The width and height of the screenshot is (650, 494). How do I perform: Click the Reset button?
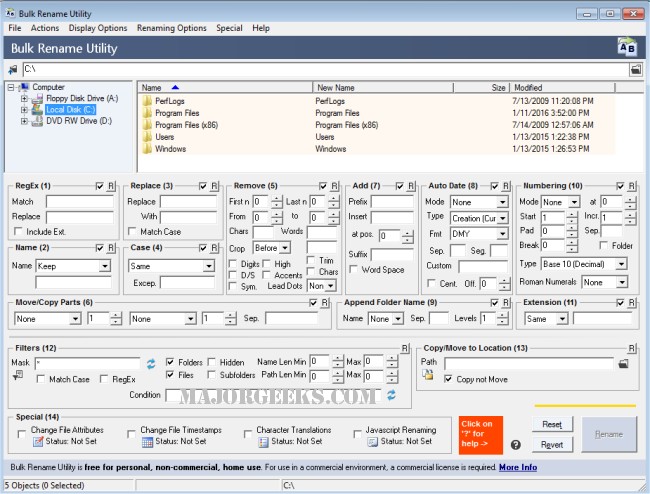pos(551,425)
